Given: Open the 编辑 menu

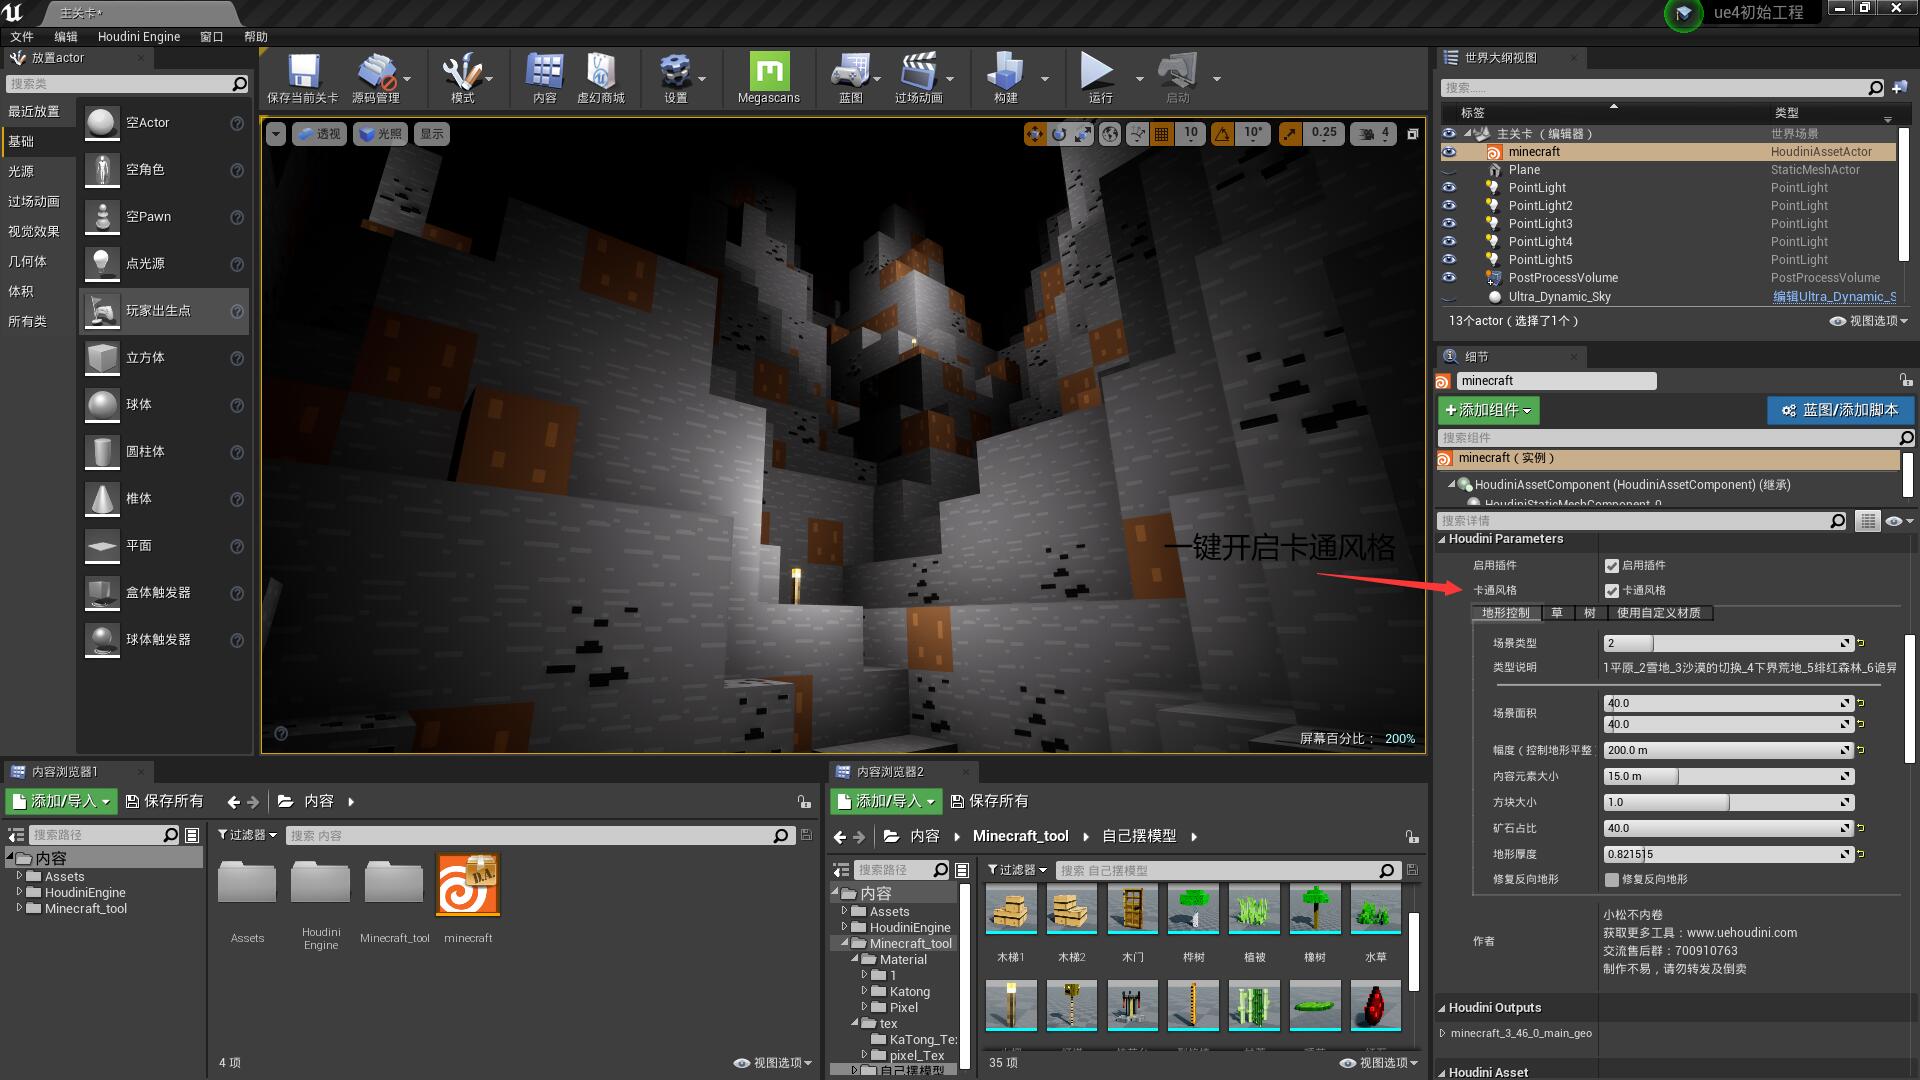Looking at the screenshot, I should click(66, 36).
